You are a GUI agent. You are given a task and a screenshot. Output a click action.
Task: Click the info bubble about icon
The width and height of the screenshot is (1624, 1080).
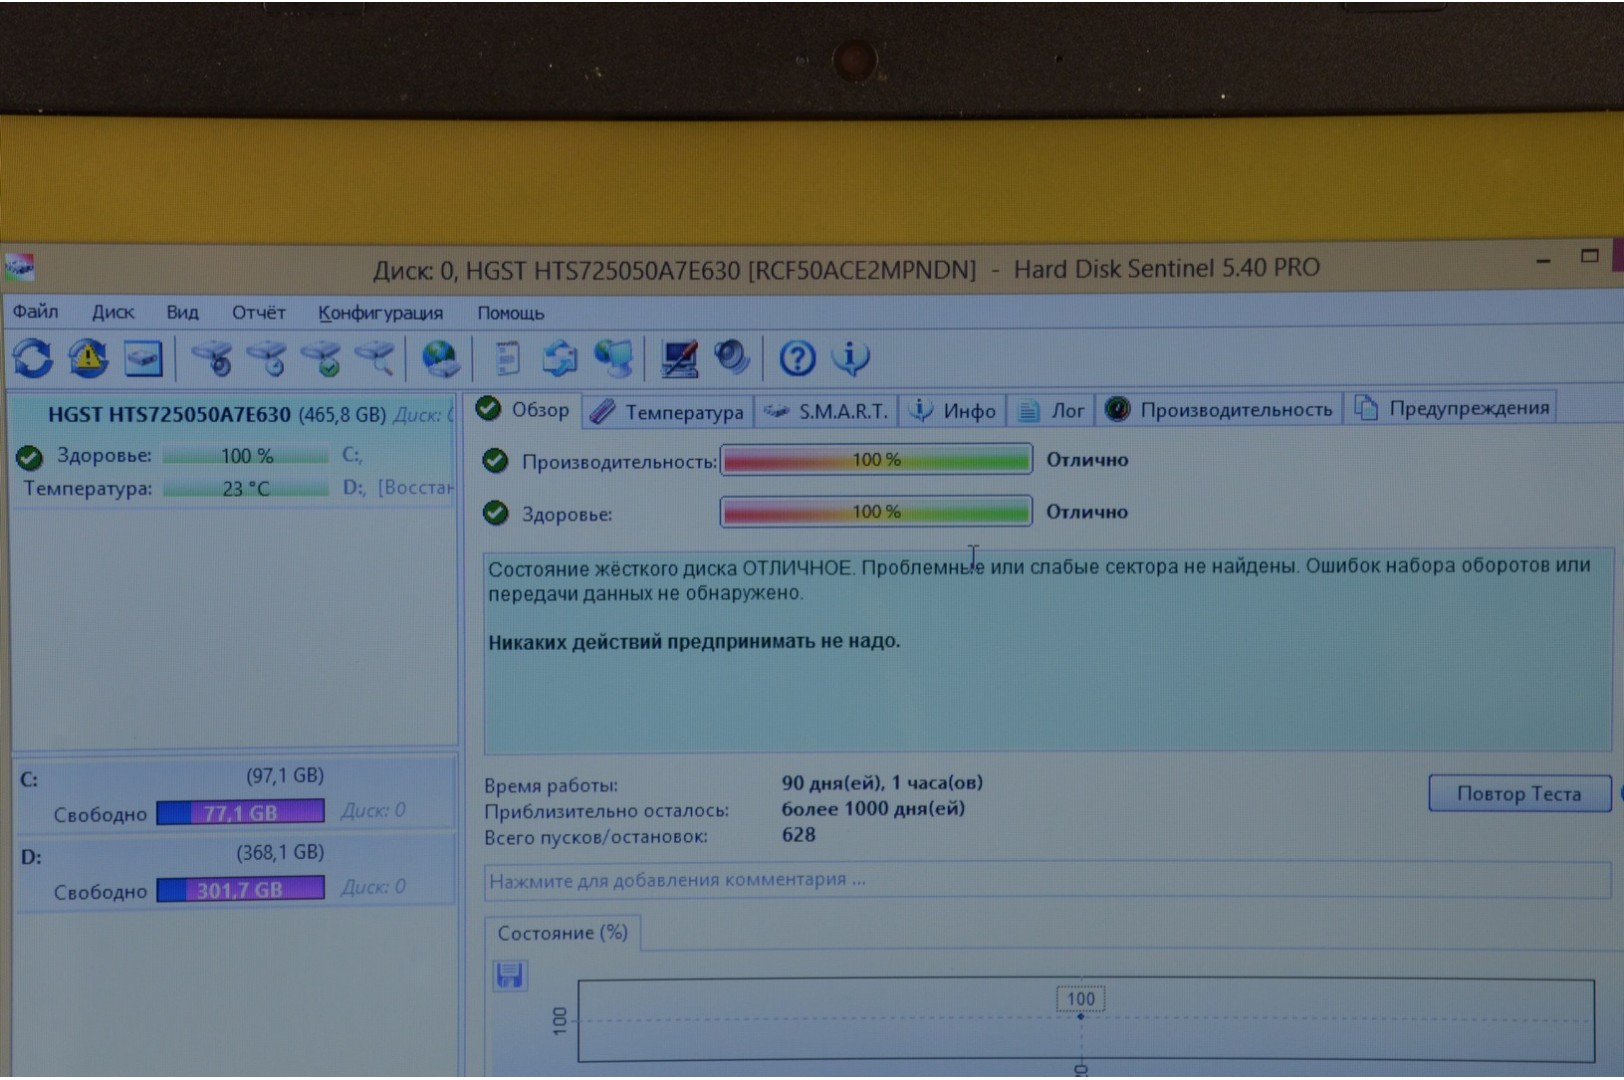click(851, 357)
